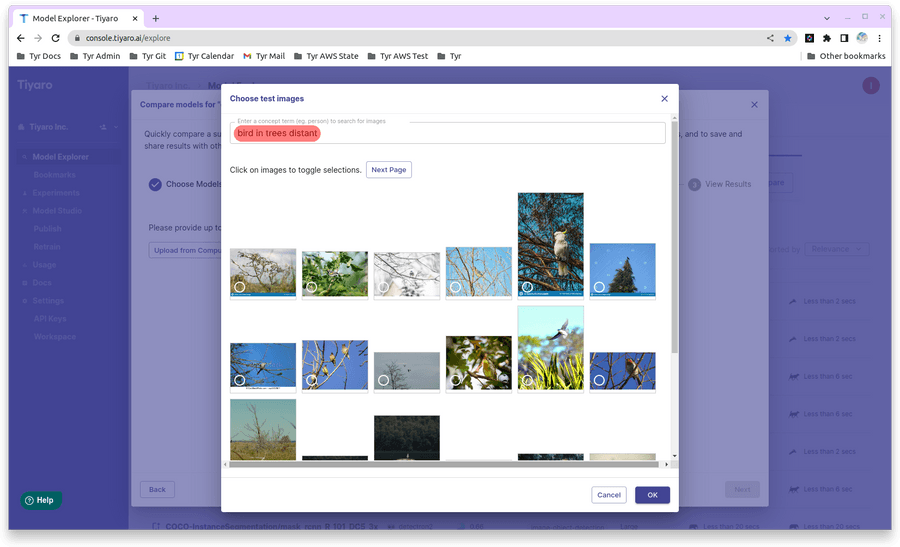Click Cancel in Choose test images dialog
Screen dimensions: 900x547
[x=609, y=495]
